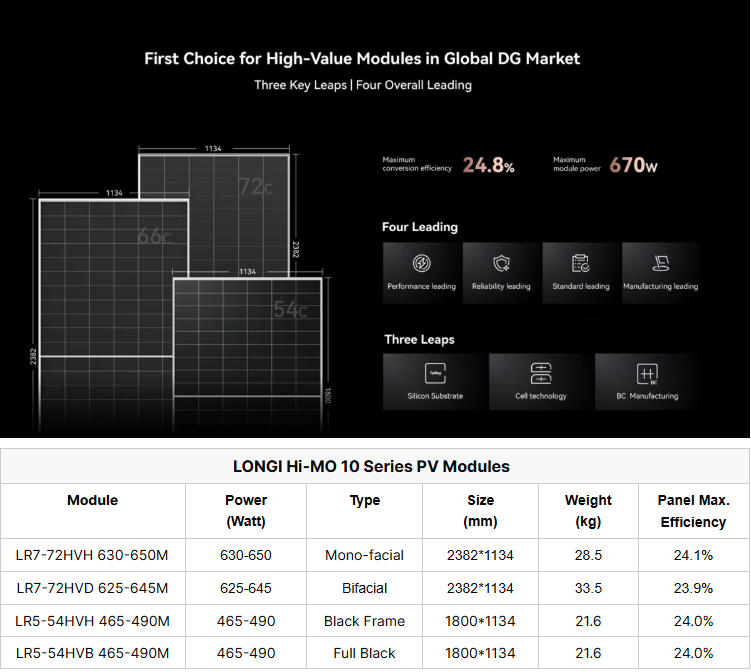Click the 33.5 weight cell
Screen dimensions: 751x672
(588, 588)
